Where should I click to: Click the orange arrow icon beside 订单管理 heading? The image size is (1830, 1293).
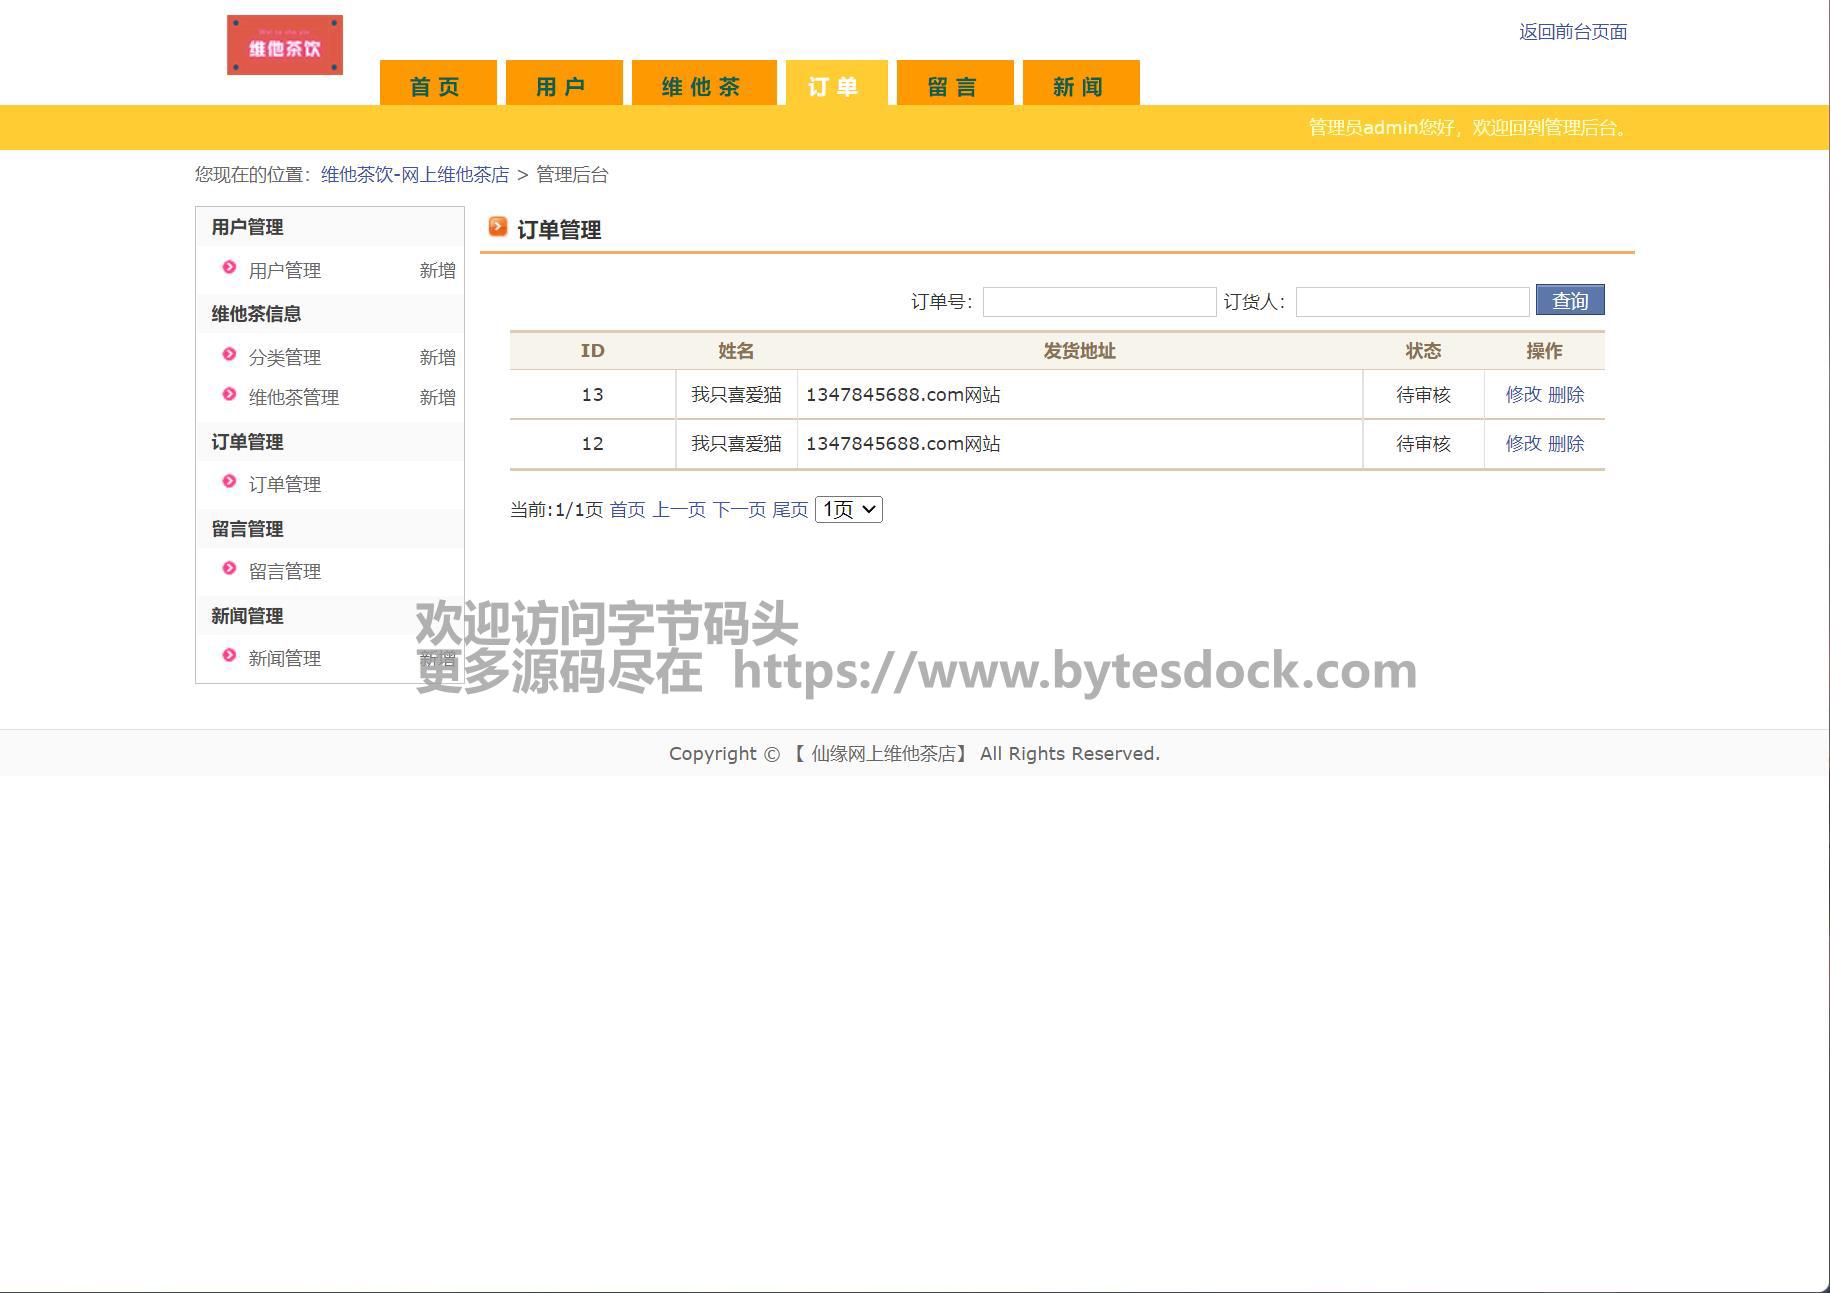pos(498,227)
